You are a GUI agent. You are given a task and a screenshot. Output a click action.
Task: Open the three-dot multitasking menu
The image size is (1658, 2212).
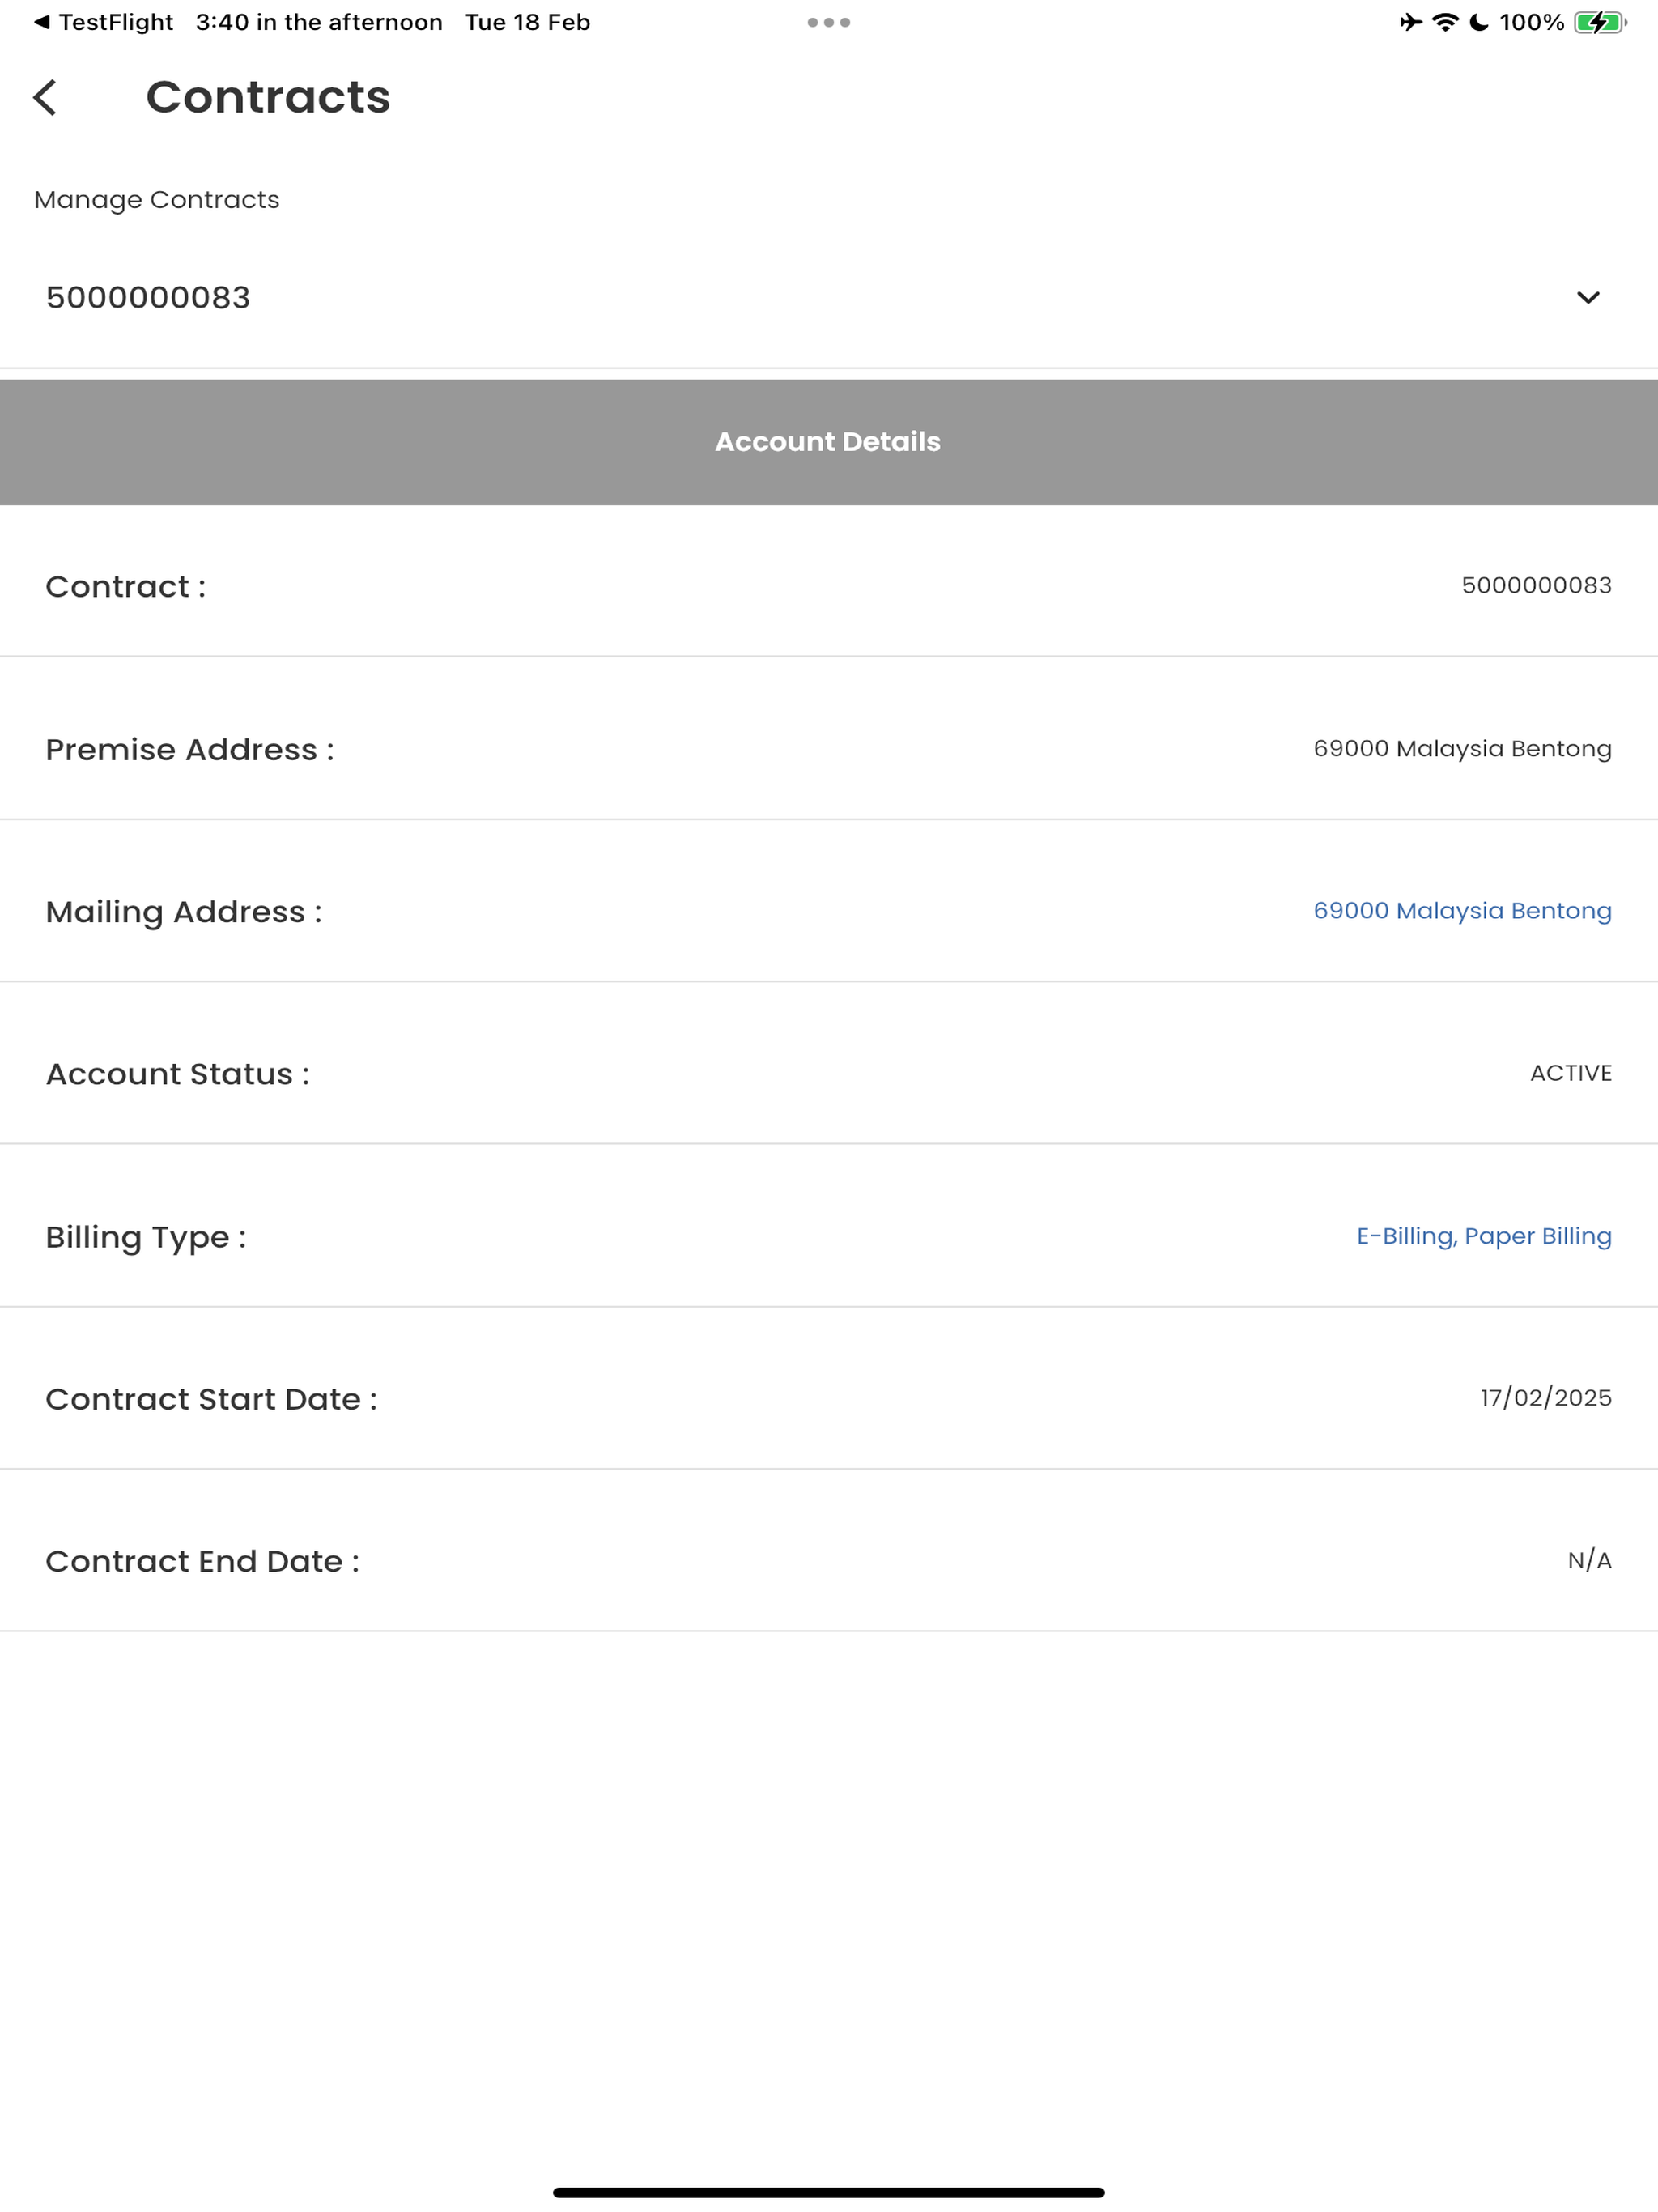click(x=829, y=22)
